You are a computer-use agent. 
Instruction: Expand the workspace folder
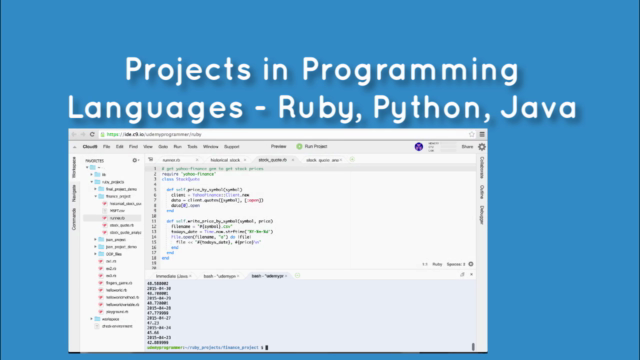pyautogui.click(x=92, y=319)
